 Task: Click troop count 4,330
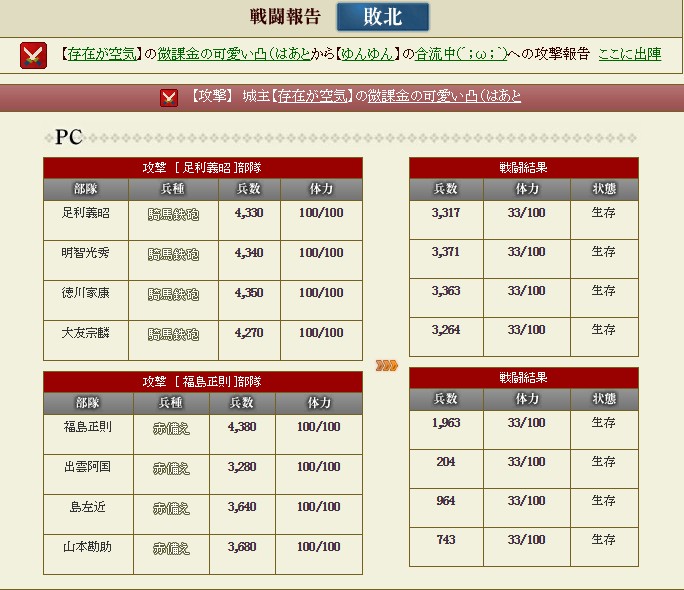click(x=249, y=213)
